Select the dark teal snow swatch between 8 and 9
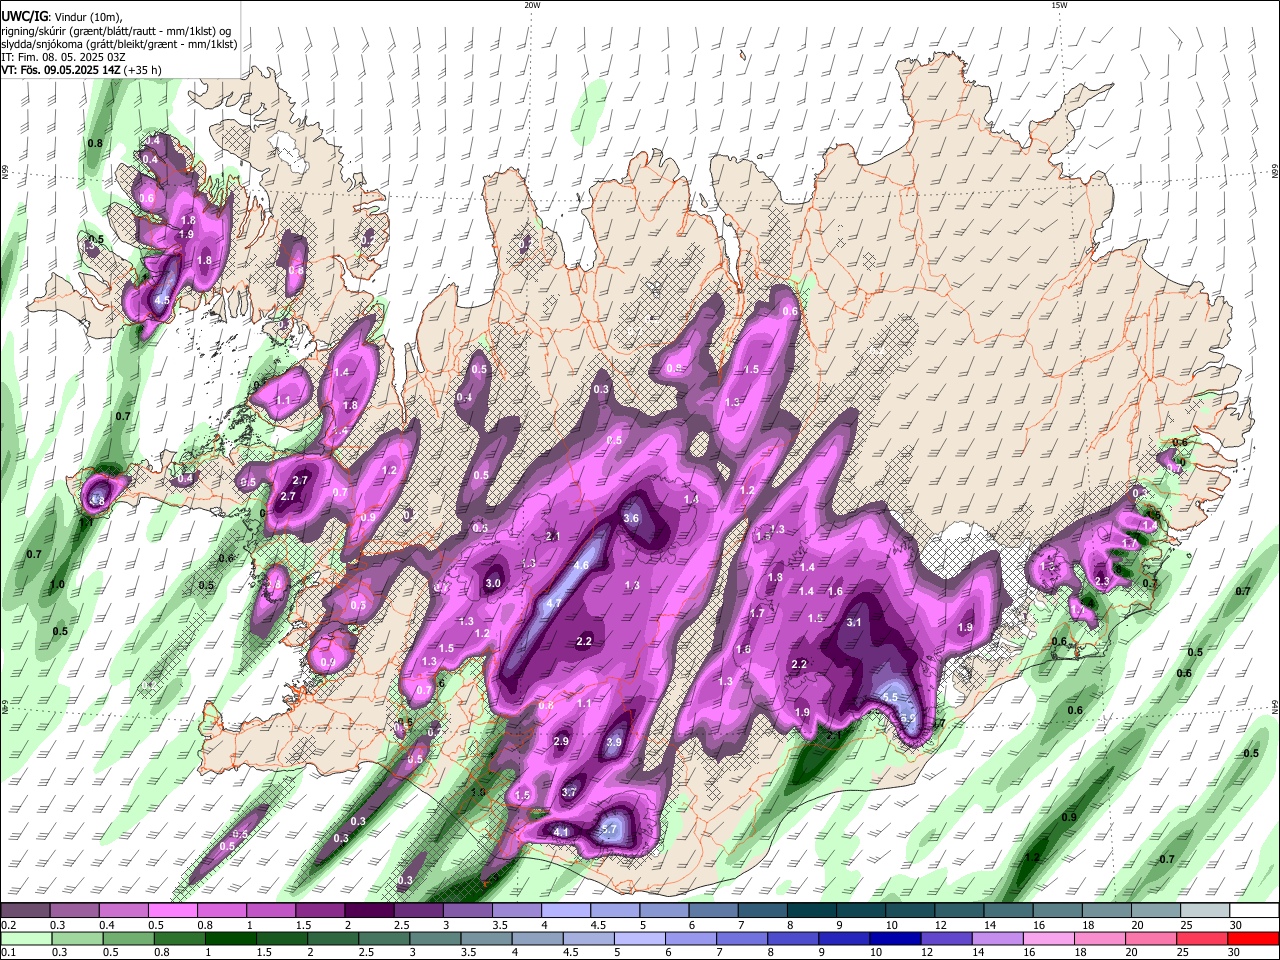1280x960 pixels. (811, 910)
